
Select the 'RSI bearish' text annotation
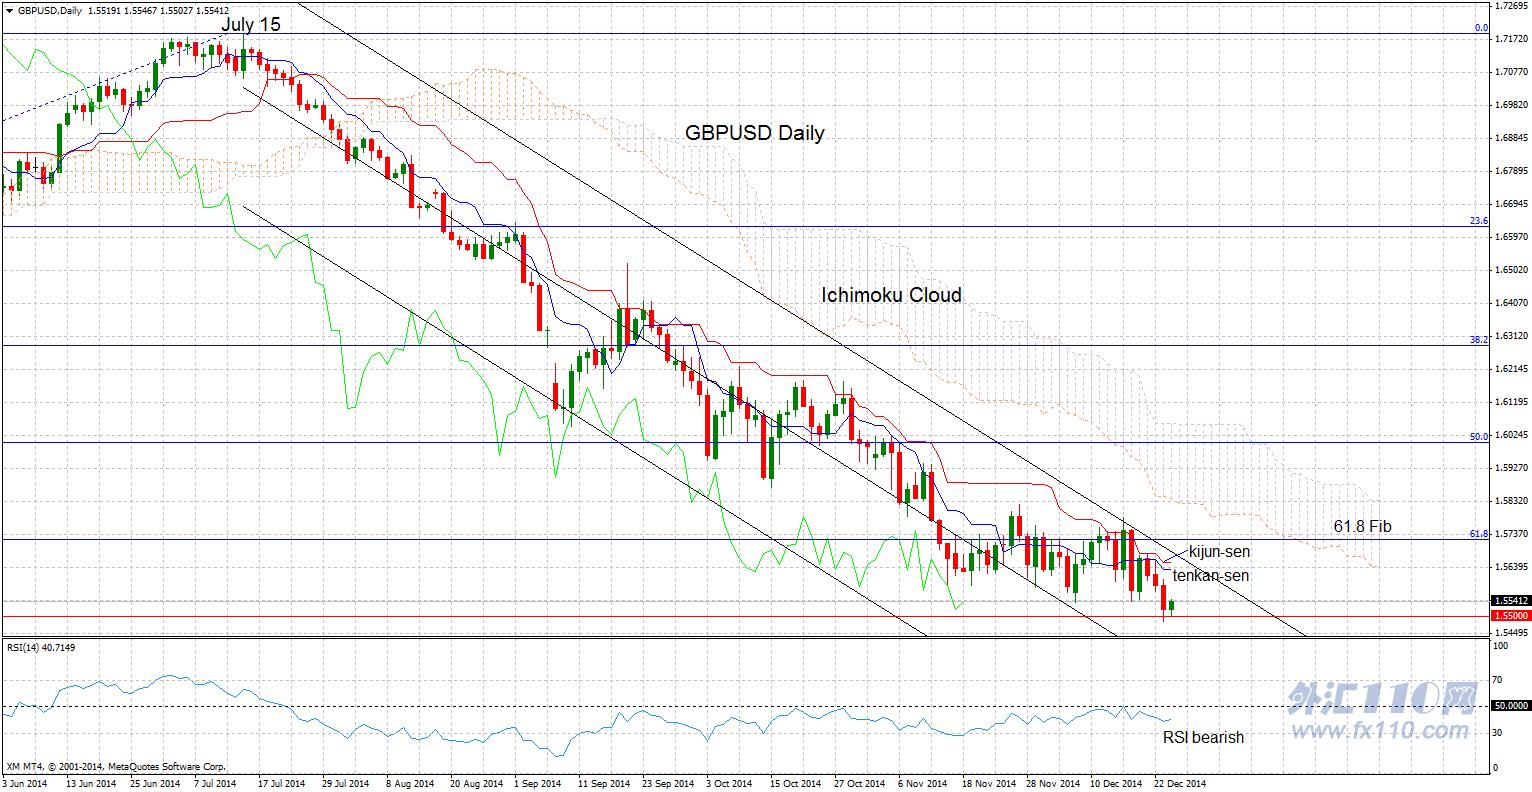pyautogui.click(x=1203, y=737)
